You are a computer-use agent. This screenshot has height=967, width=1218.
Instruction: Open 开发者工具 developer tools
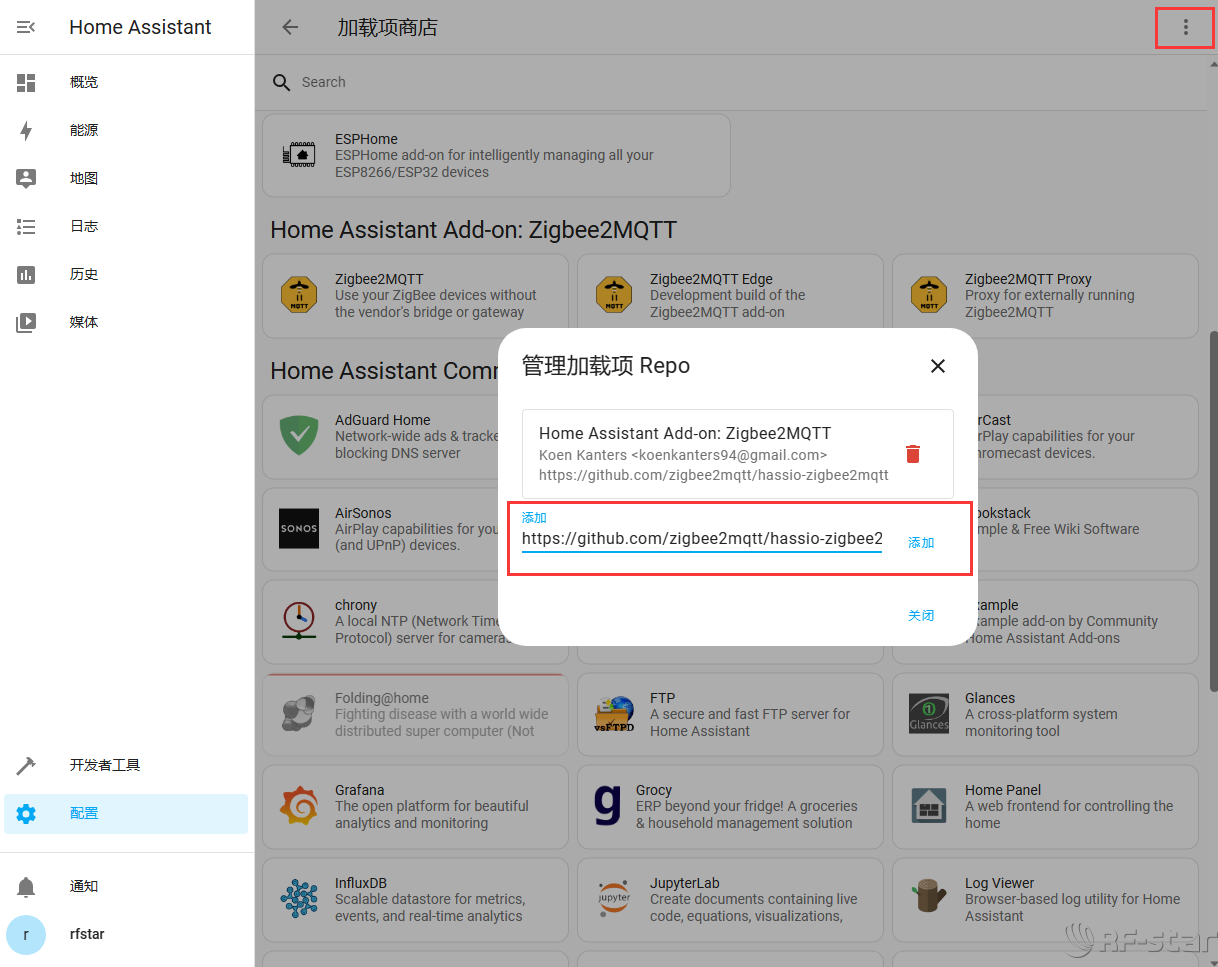(x=104, y=765)
